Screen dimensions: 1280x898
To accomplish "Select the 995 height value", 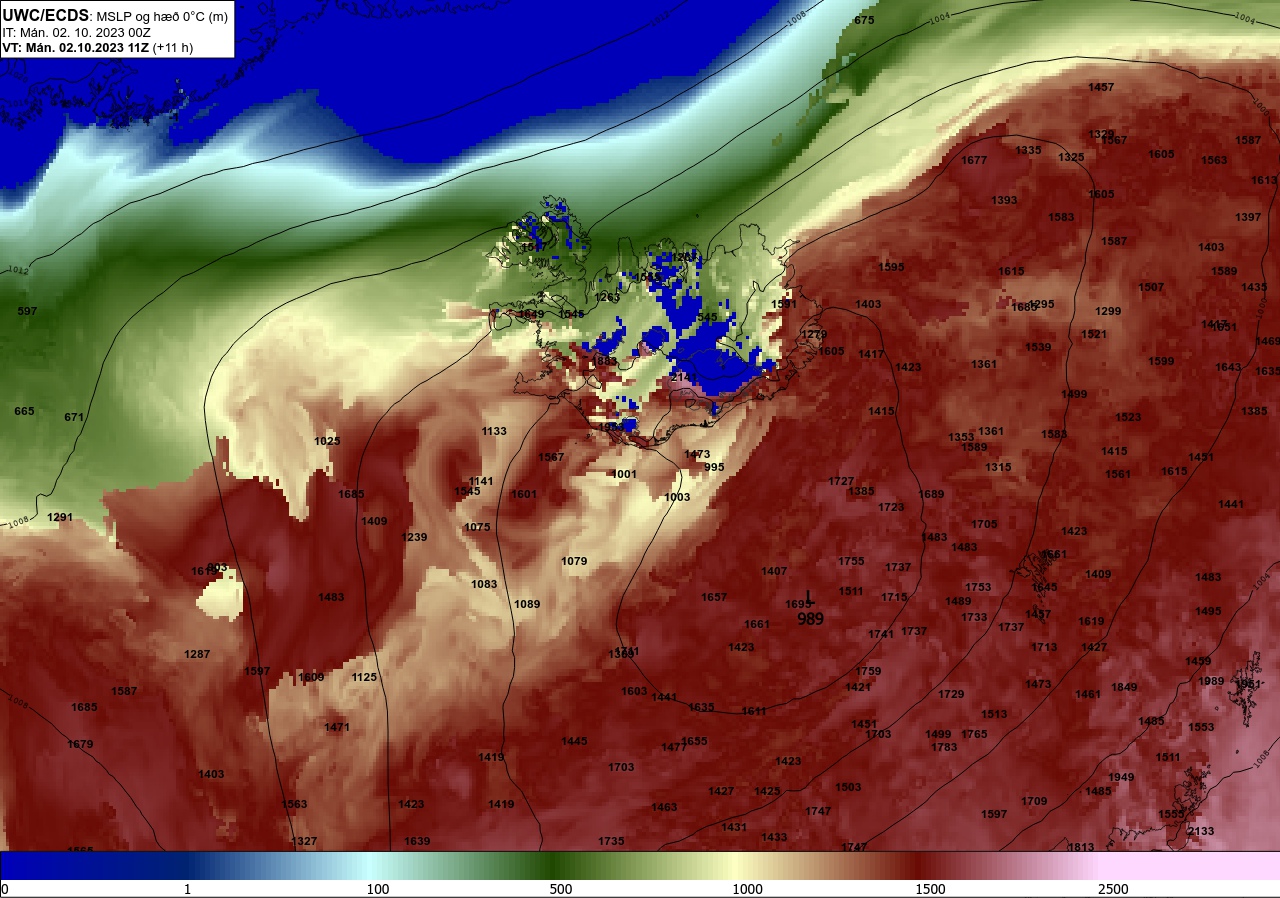I will [x=714, y=467].
